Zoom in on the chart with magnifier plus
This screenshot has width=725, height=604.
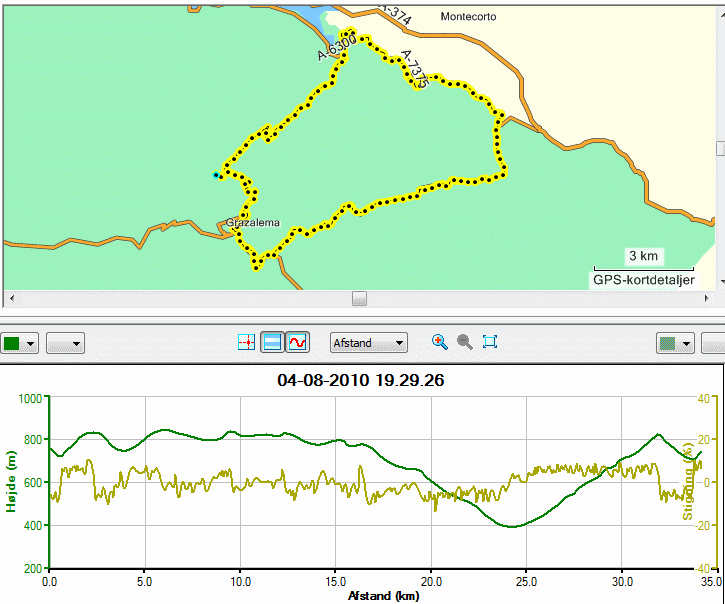coord(440,342)
